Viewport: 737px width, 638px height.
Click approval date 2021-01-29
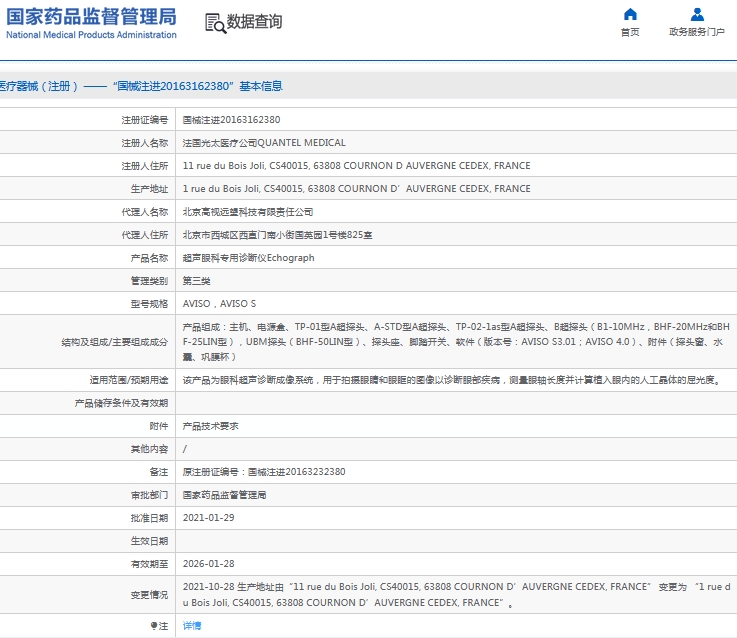(x=208, y=518)
